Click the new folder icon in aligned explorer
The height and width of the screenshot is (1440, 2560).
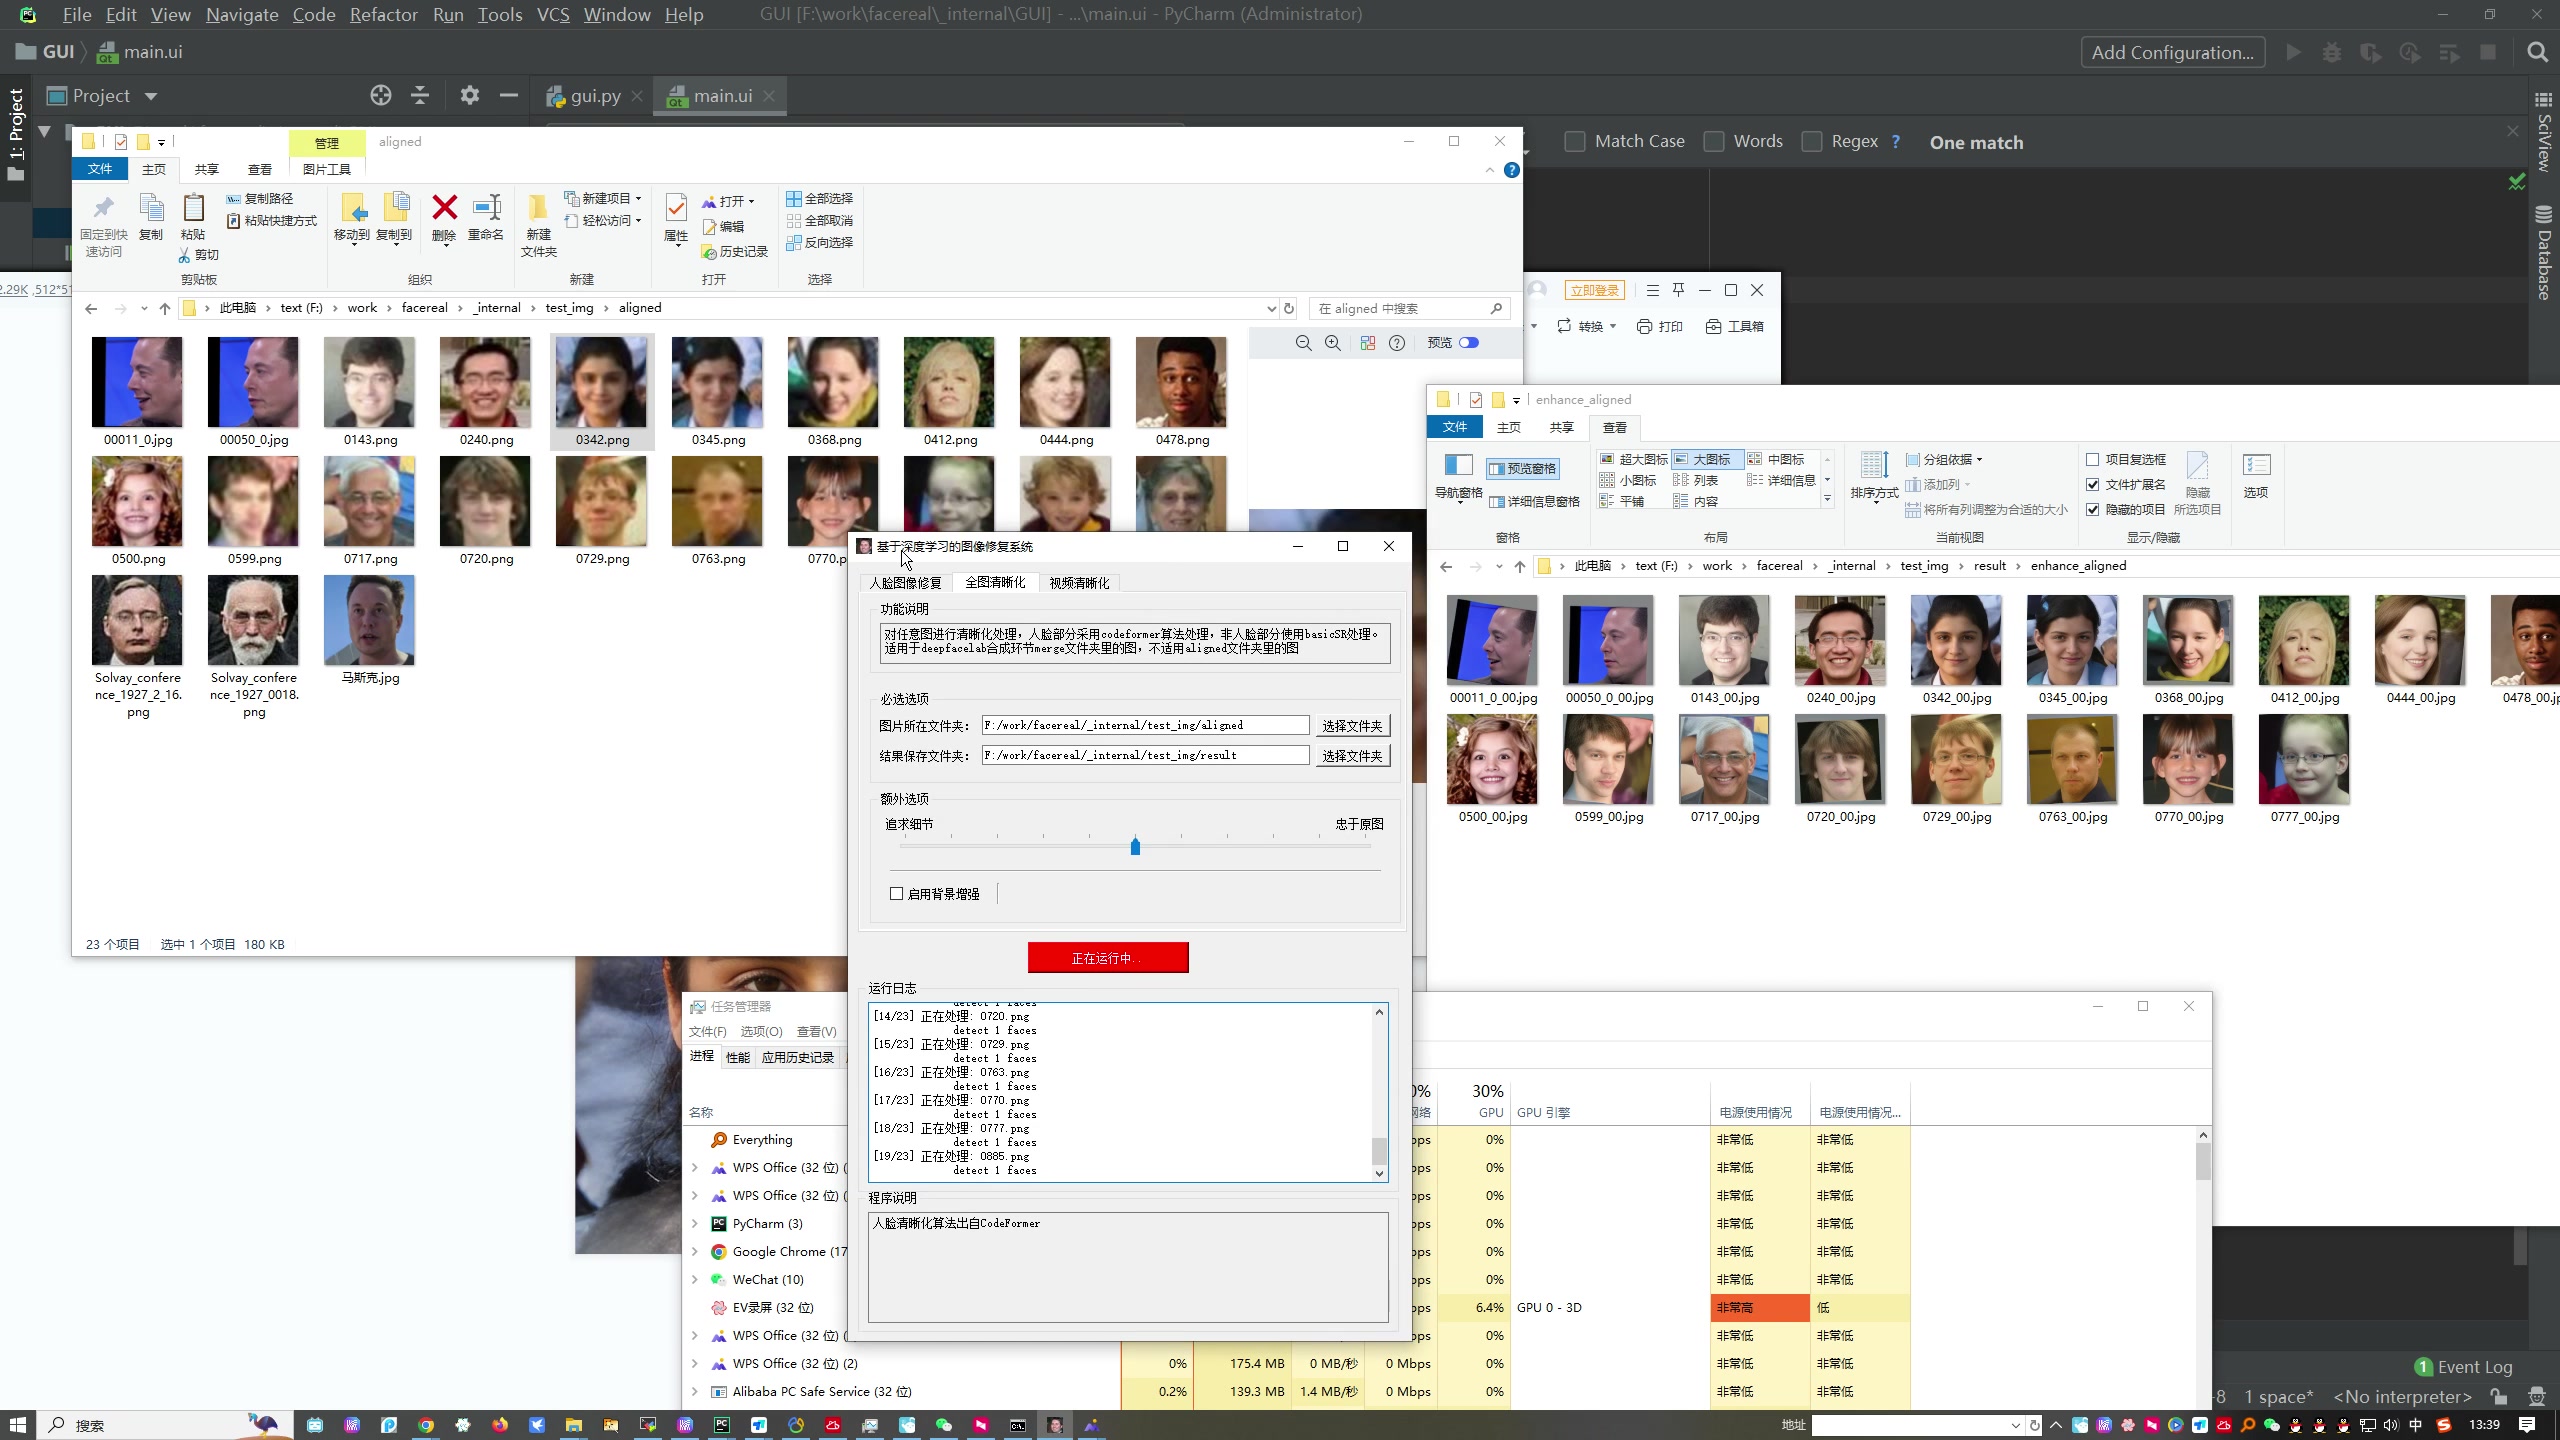(538, 208)
